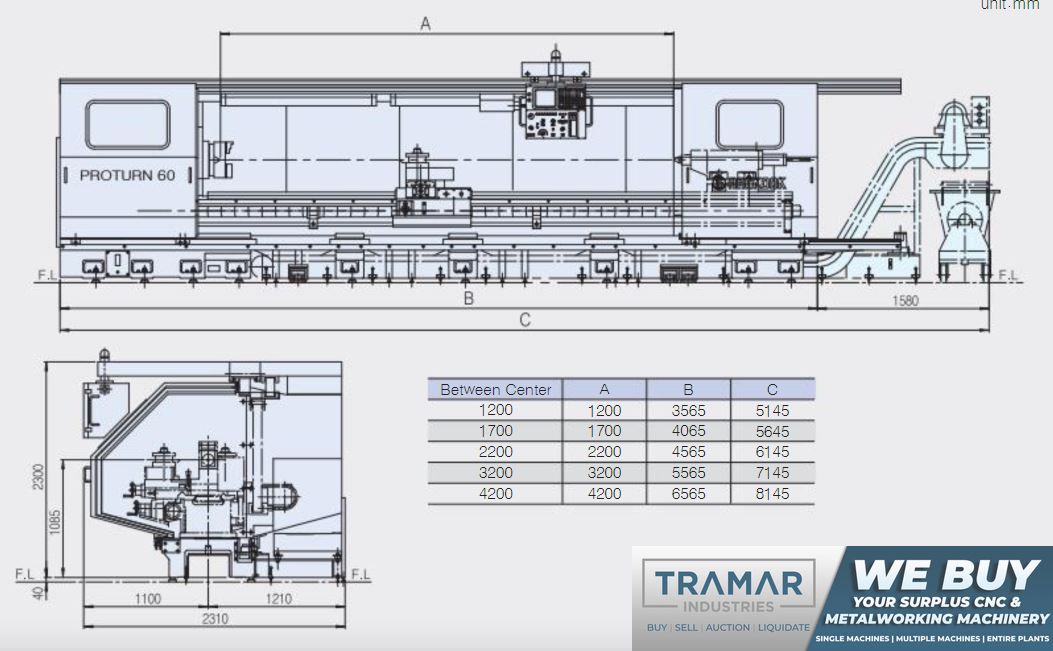The width and height of the screenshot is (1053, 651).
Task: Click the "WE BUY" banner headline
Action: (x=946, y=574)
